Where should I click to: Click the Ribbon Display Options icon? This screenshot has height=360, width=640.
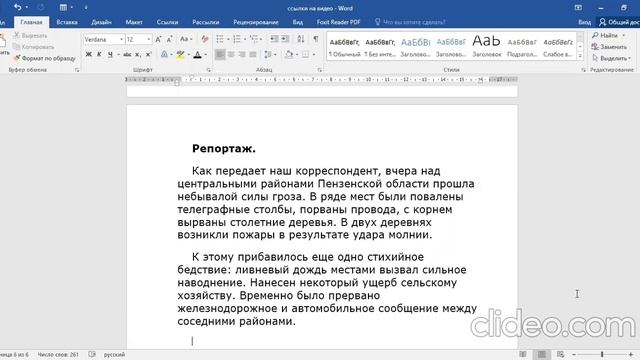[578, 8]
